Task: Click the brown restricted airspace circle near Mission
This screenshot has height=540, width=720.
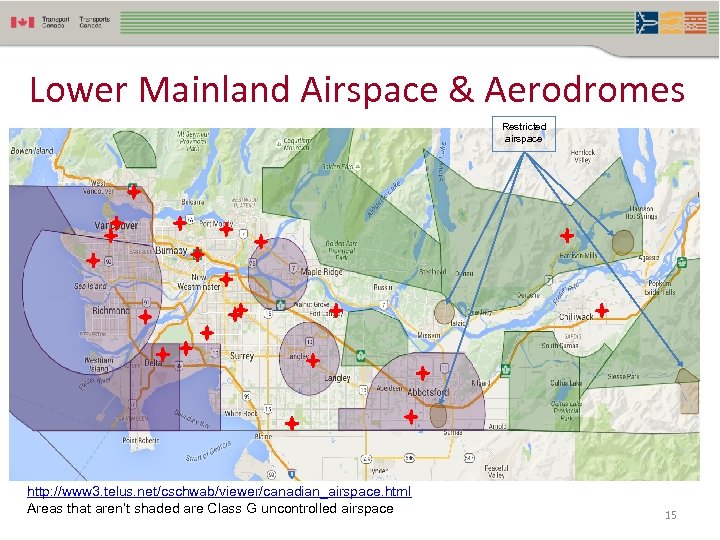Action: (444, 312)
